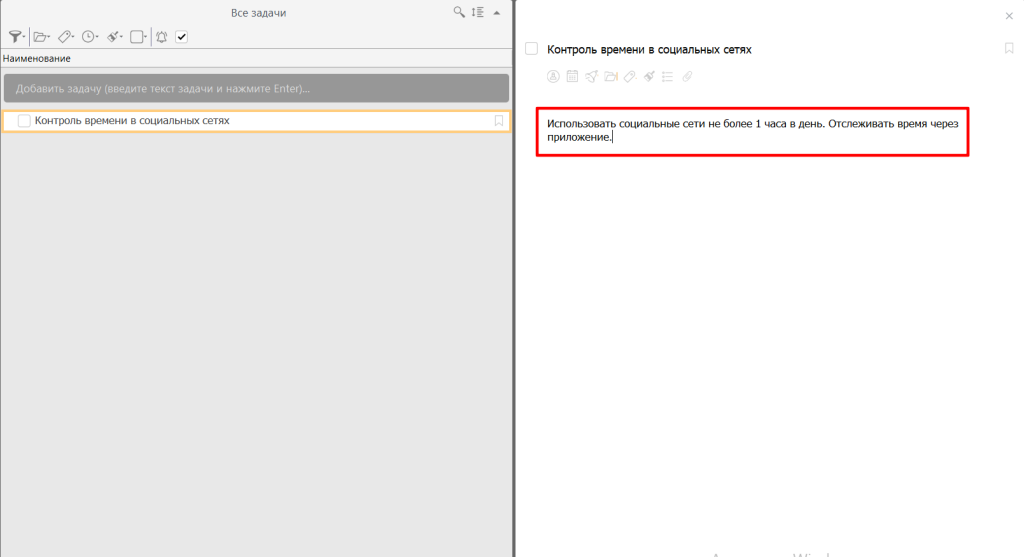The image size is (1024, 557).
Task: Toggle the show-completed checkbox in toolbar
Action: pyautogui.click(x=182, y=37)
